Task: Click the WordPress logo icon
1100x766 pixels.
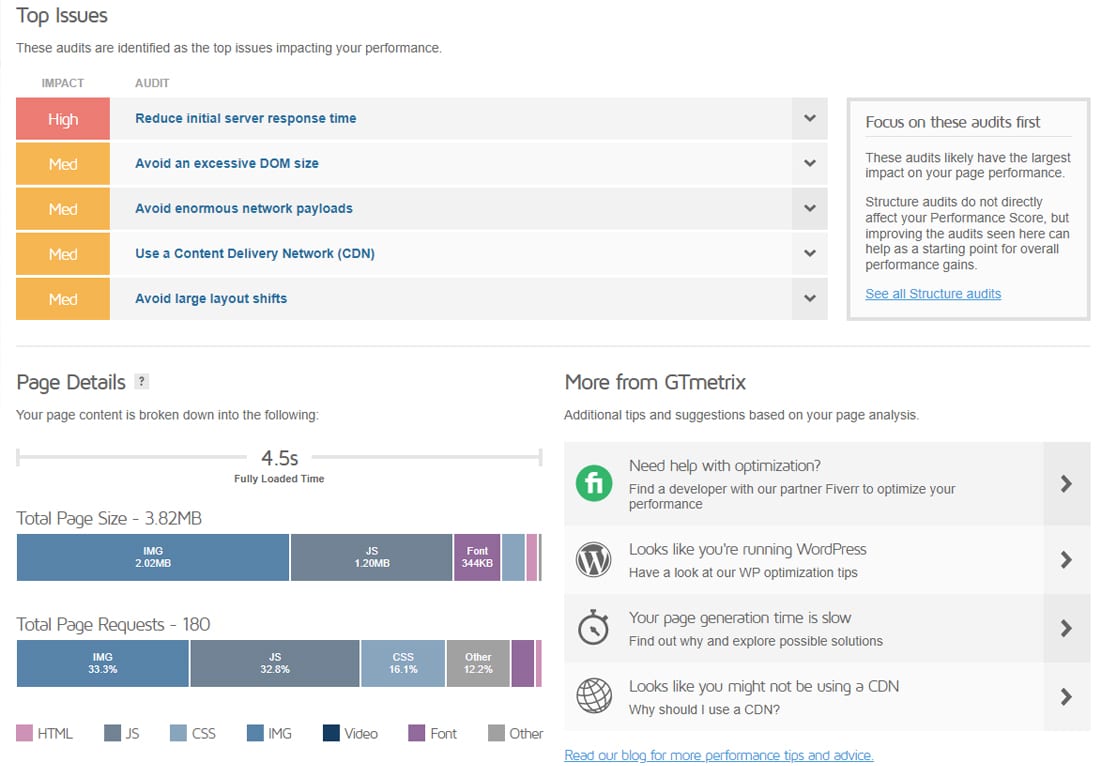Action: click(594, 560)
